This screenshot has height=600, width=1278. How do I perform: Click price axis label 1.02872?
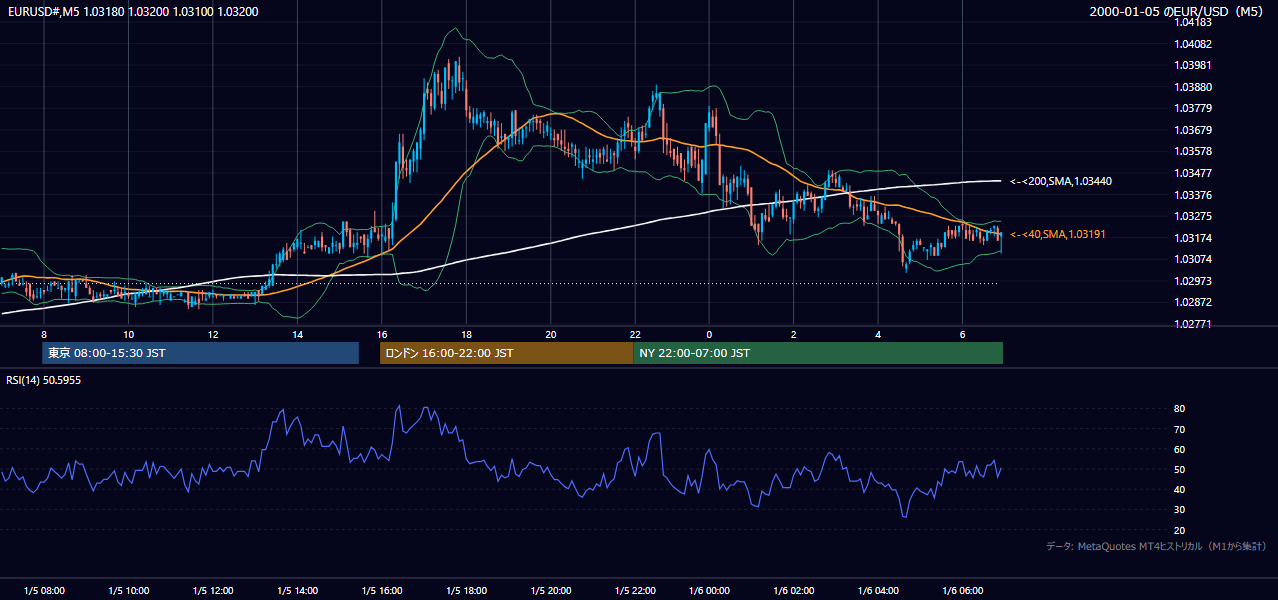(x=1193, y=302)
